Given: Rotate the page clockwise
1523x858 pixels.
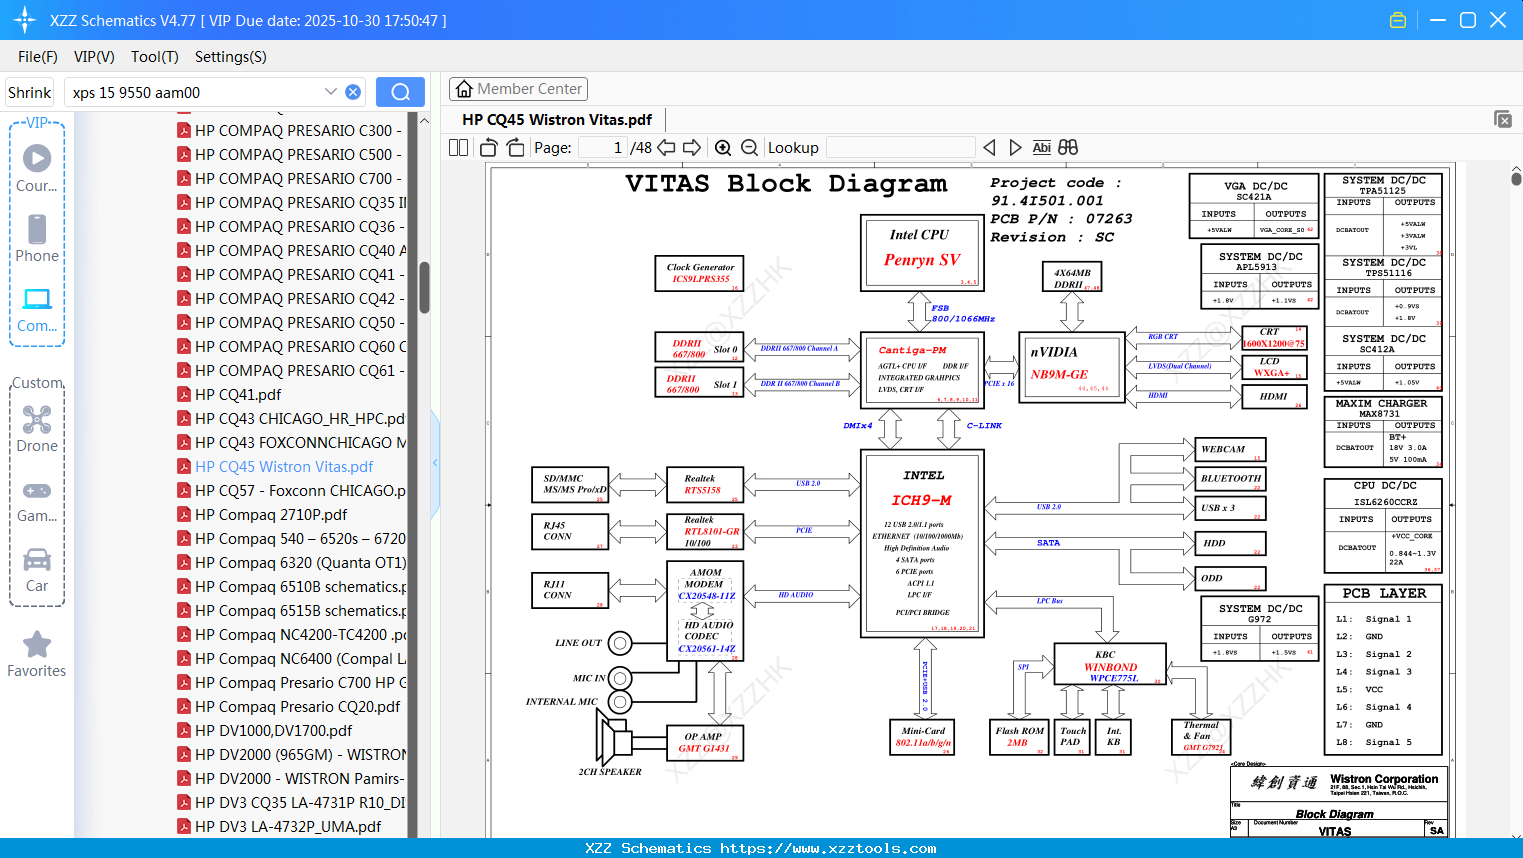Looking at the screenshot, I should [515, 148].
